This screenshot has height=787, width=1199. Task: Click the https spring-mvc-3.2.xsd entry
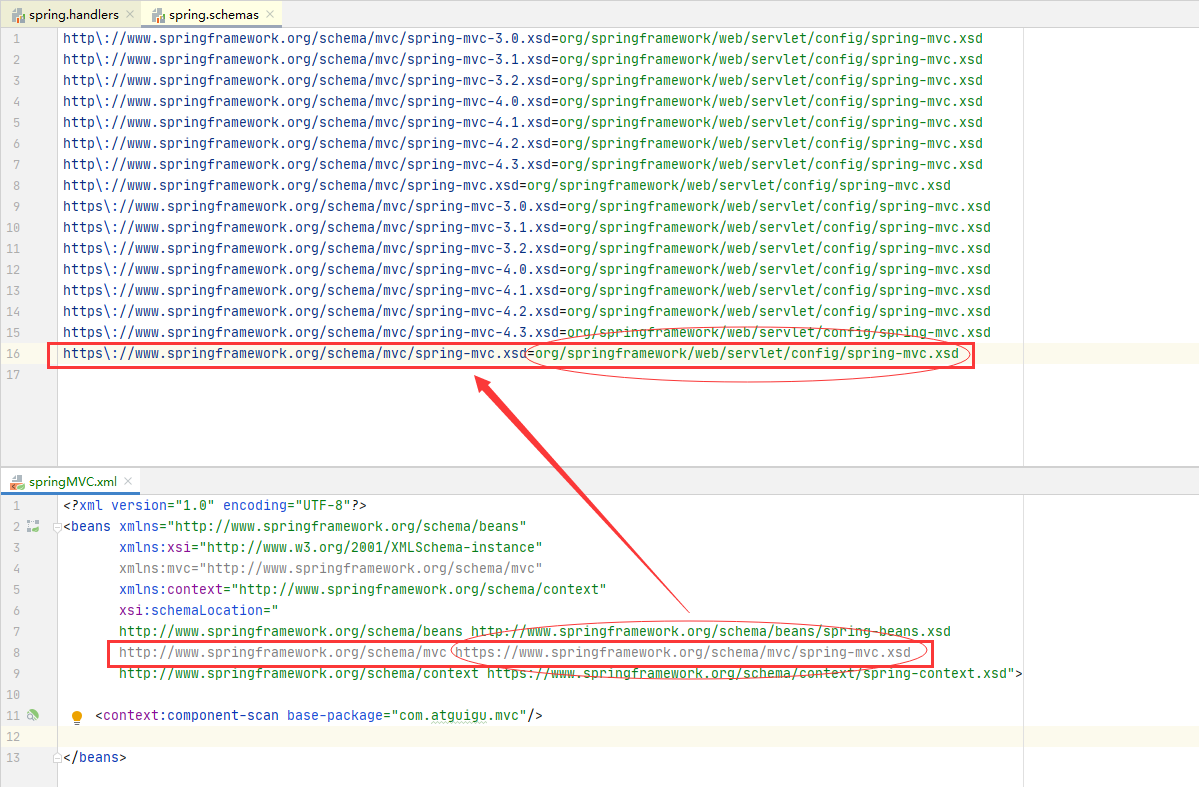pos(527,249)
